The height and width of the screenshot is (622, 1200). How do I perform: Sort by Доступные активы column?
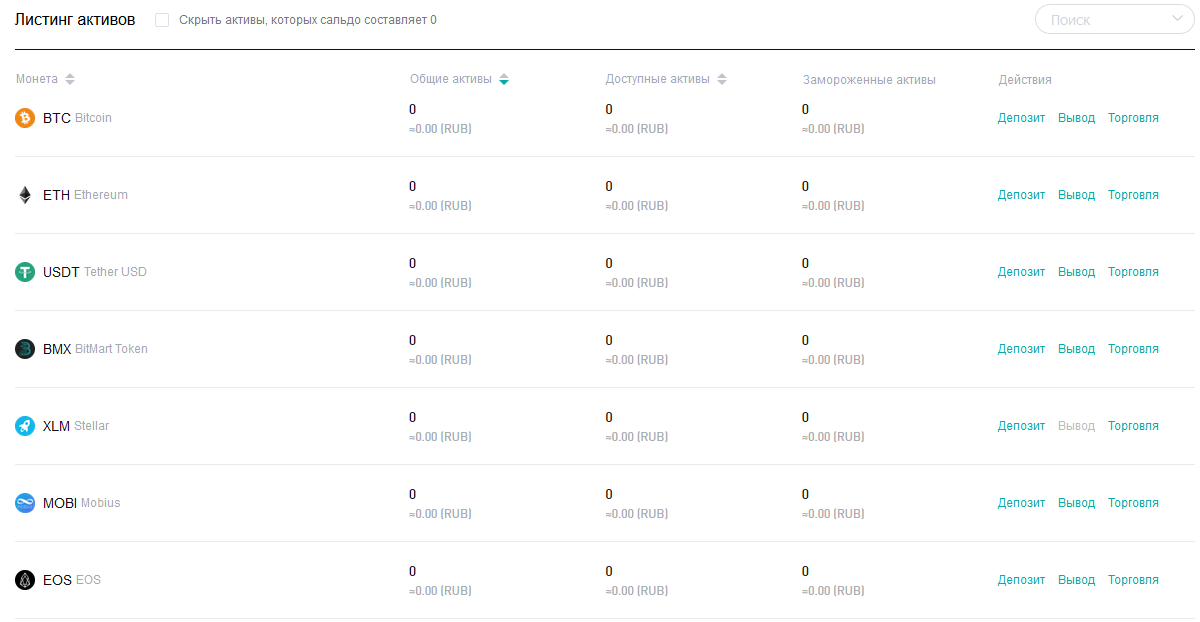tap(722, 80)
